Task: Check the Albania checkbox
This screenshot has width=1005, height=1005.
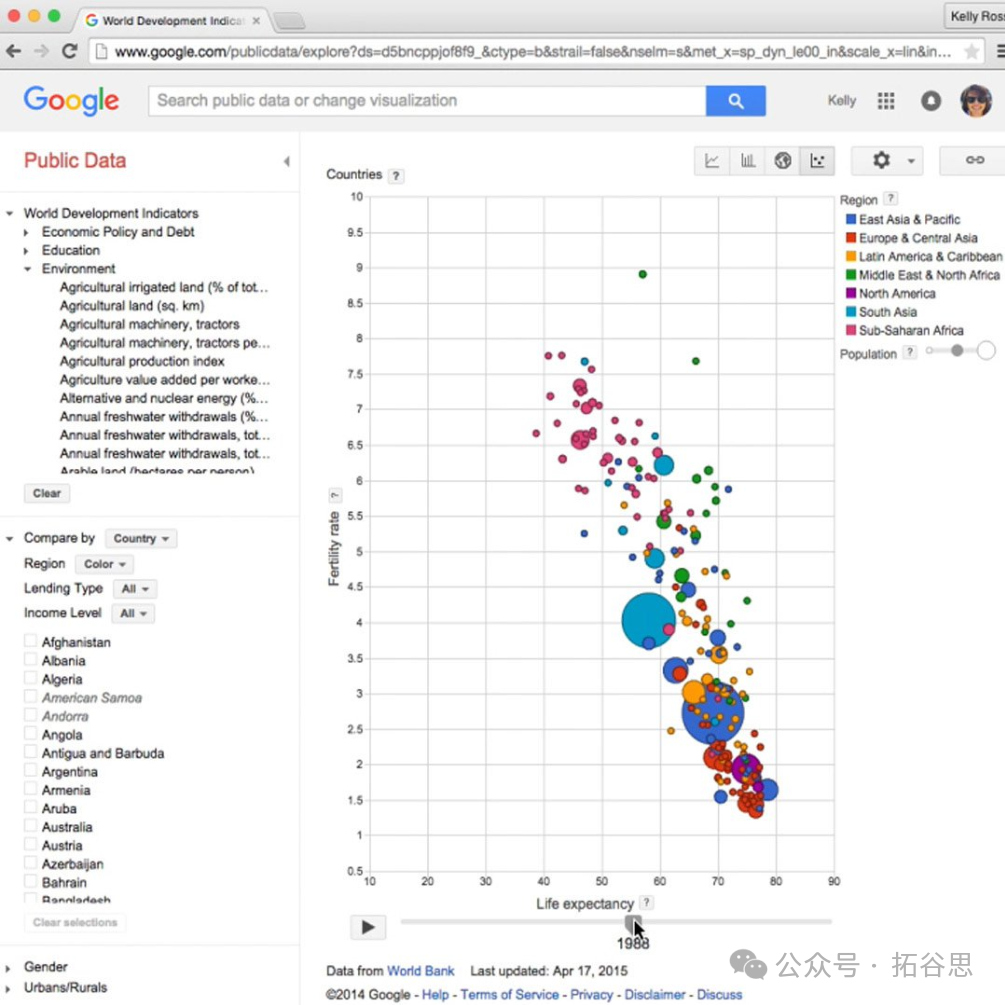Action: tap(30, 660)
